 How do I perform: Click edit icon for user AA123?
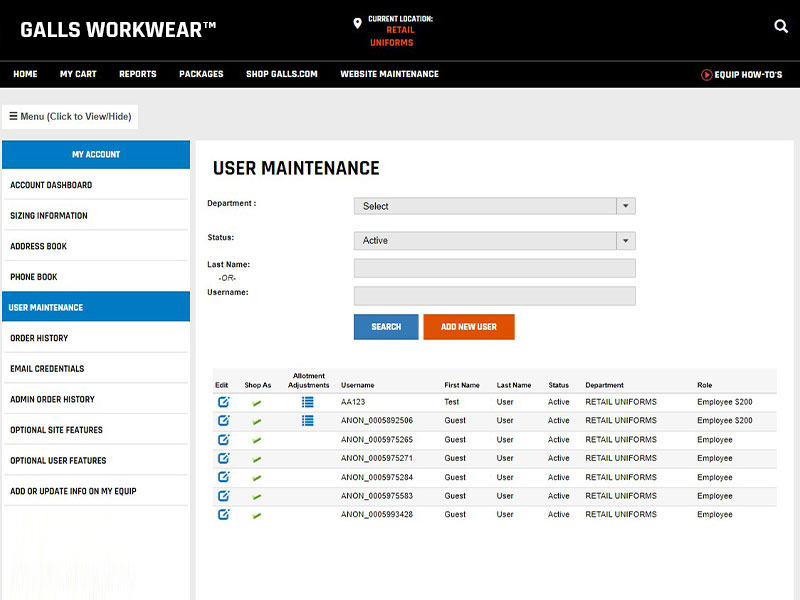[223, 402]
